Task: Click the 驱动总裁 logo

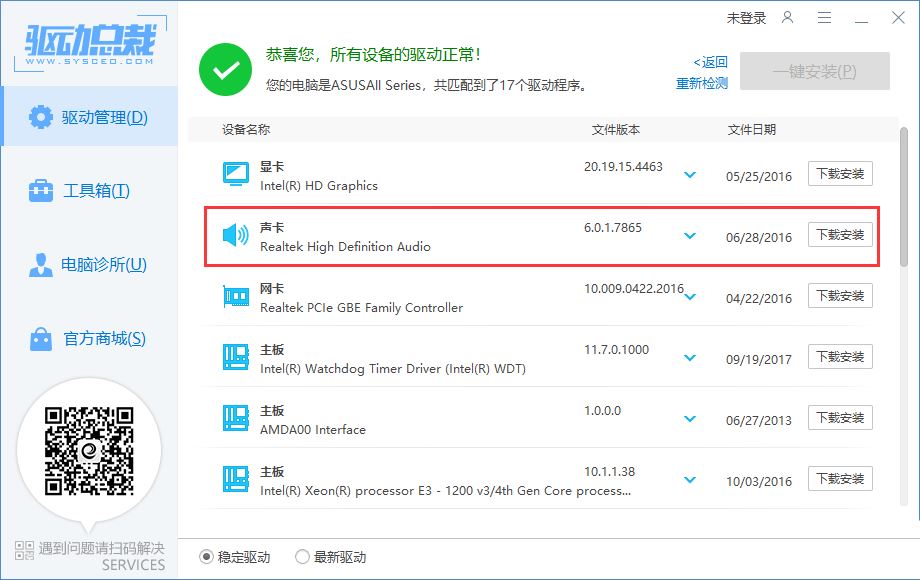Action: coord(90,42)
